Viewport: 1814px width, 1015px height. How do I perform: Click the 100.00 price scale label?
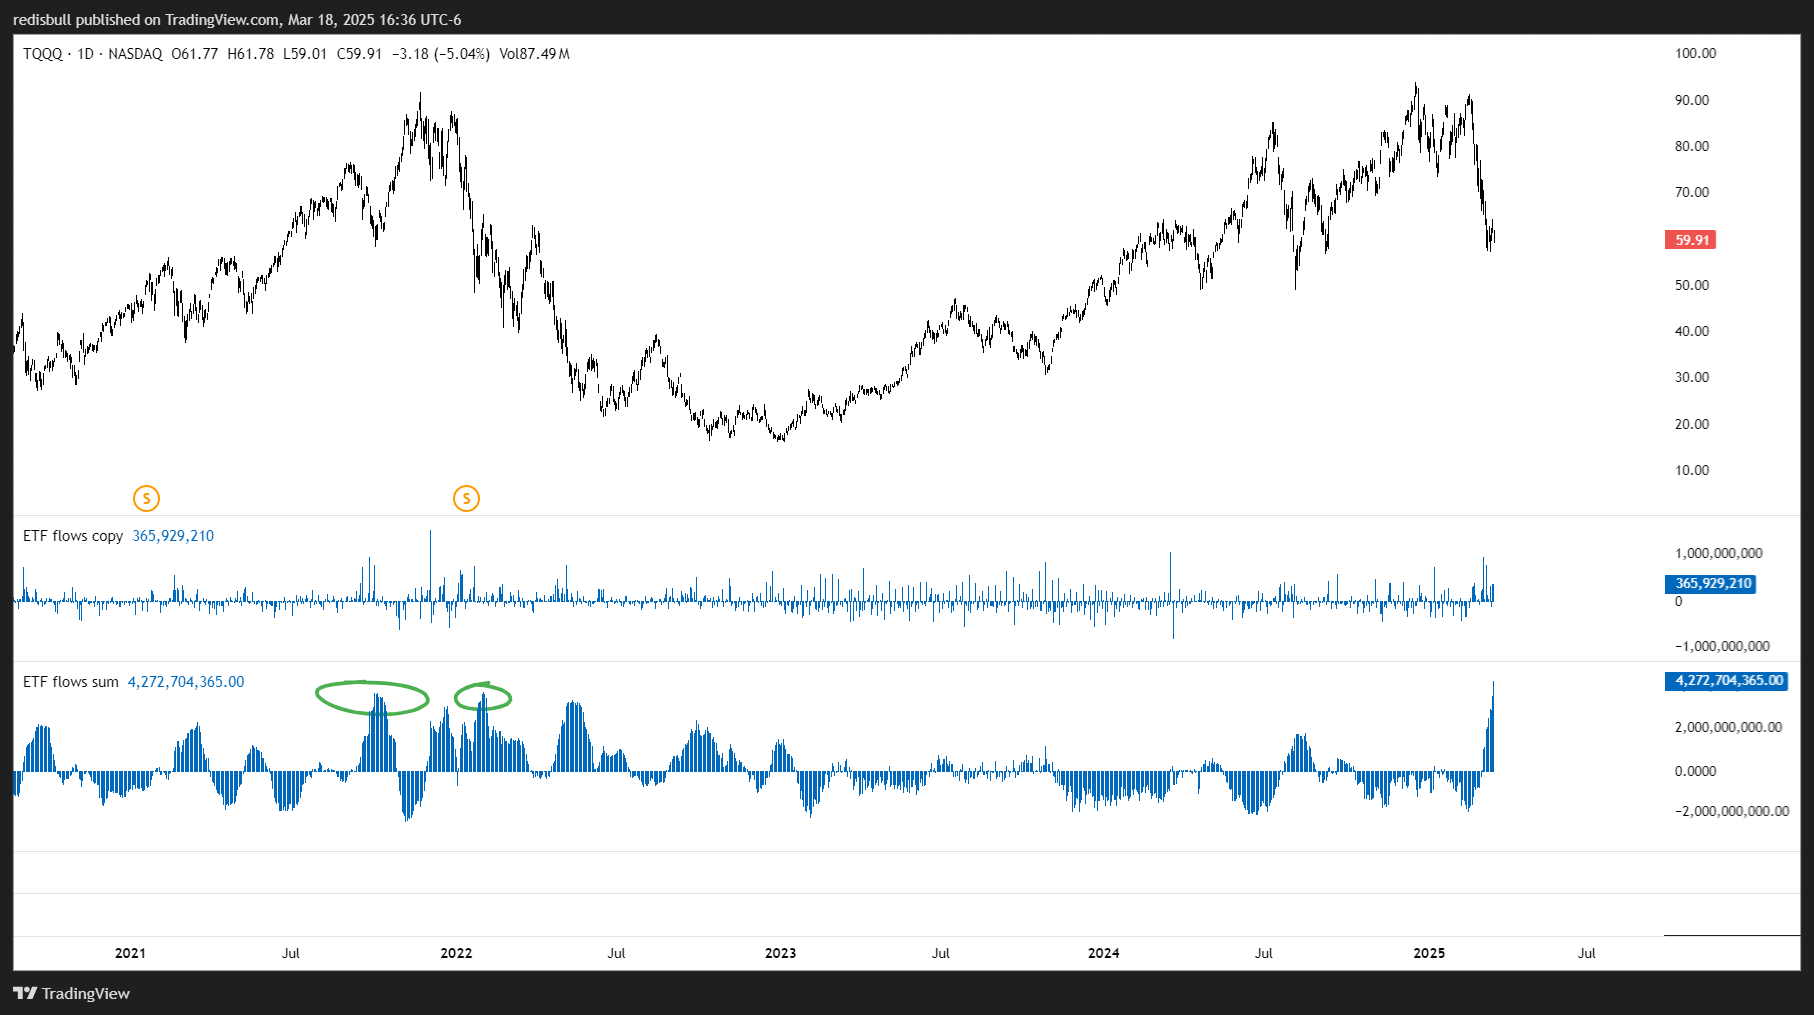(x=1696, y=54)
